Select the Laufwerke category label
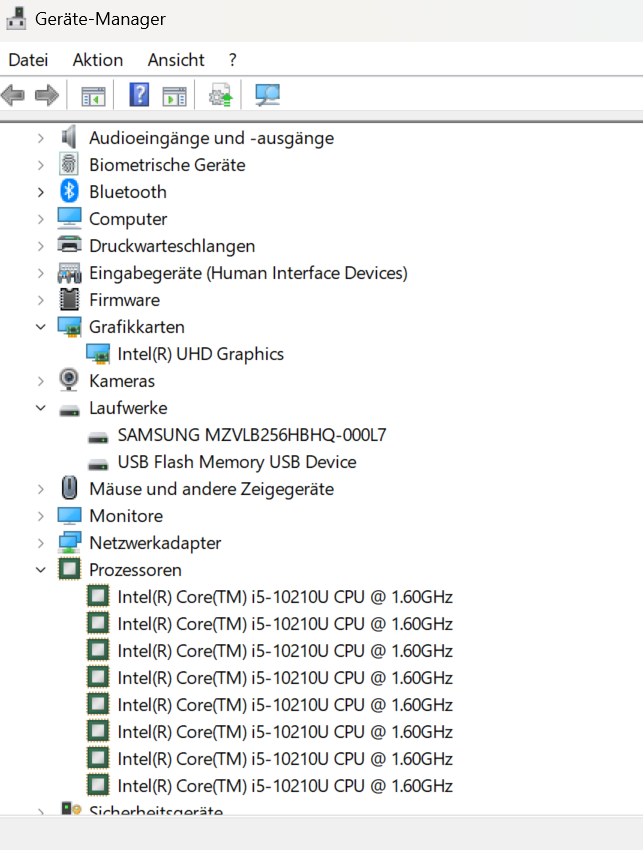This screenshot has width=643, height=850. (x=128, y=408)
